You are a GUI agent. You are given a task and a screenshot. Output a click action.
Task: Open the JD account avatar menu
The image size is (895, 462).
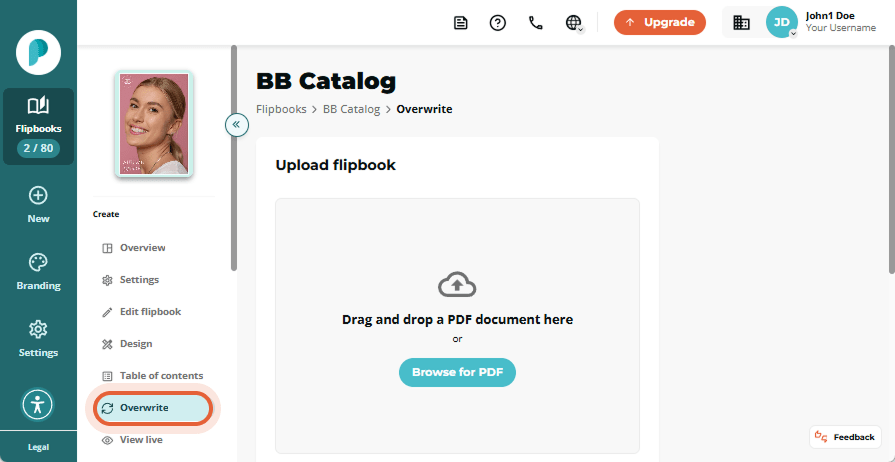(x=781, y=22)
